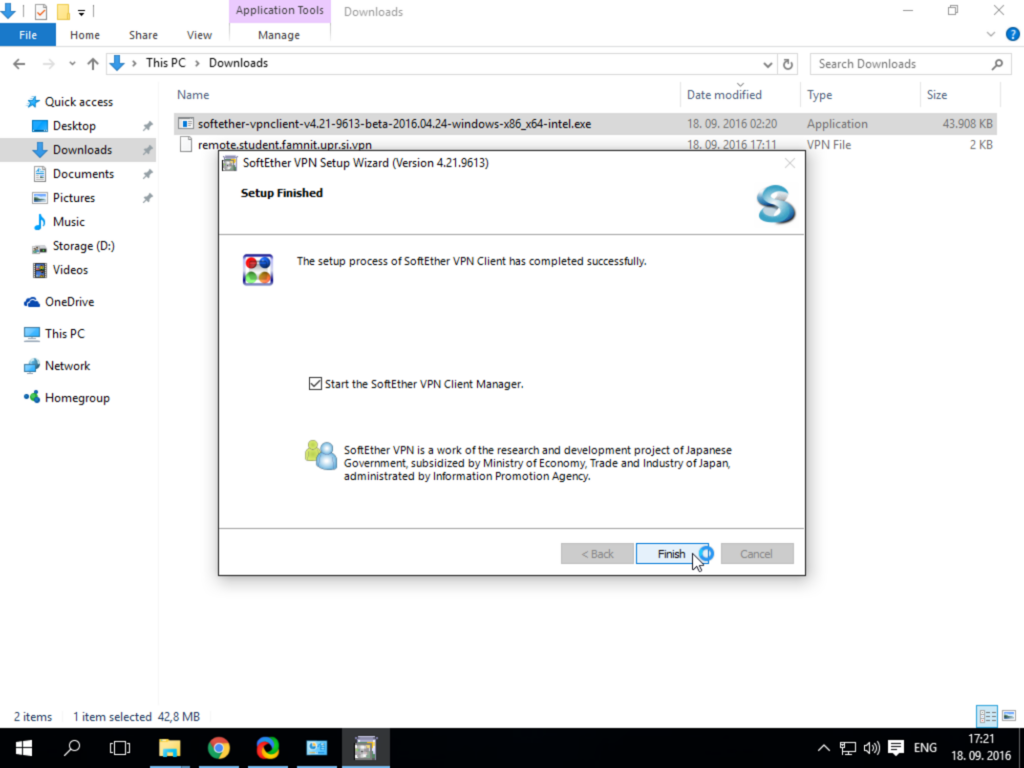Close the SoftEther VPN Setup Wizard dialog

(x=790, y=163)
